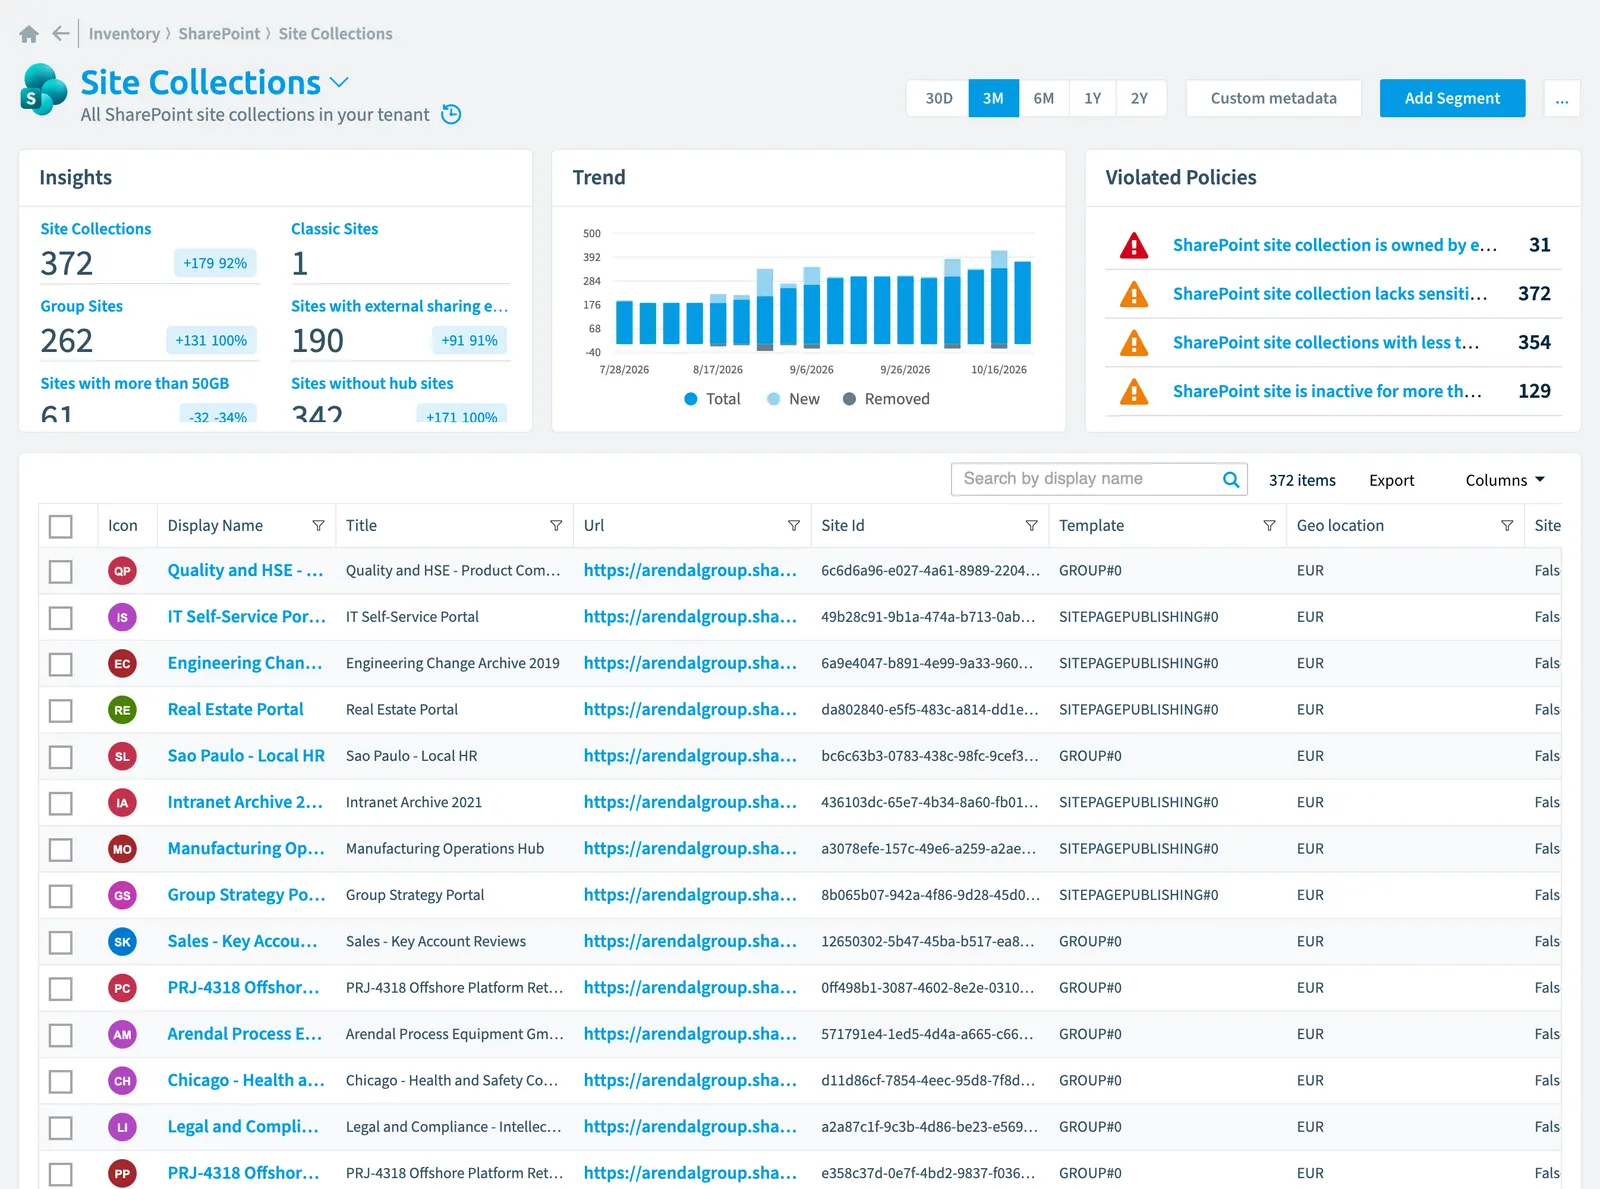Click the EC avatar icon

(x=122, y=664)
